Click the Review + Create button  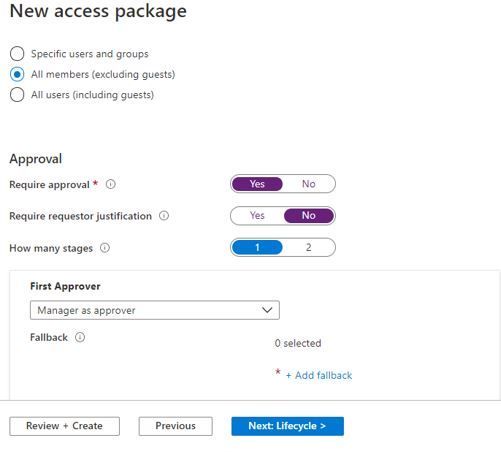(64, 426)
